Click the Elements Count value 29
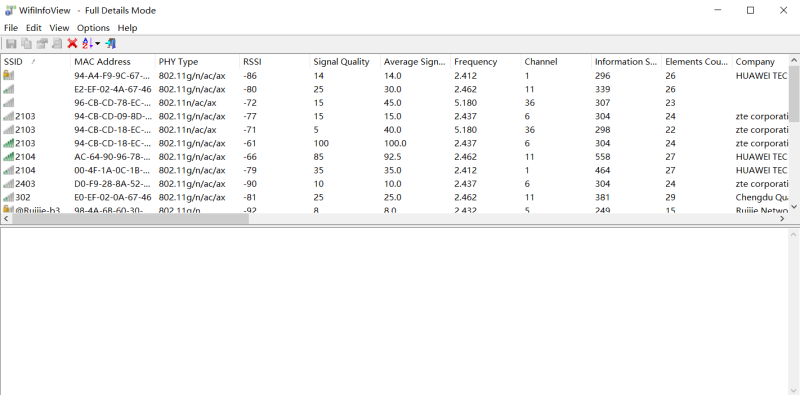This screenshot has width=800, height=395. [x=670, y=198]
